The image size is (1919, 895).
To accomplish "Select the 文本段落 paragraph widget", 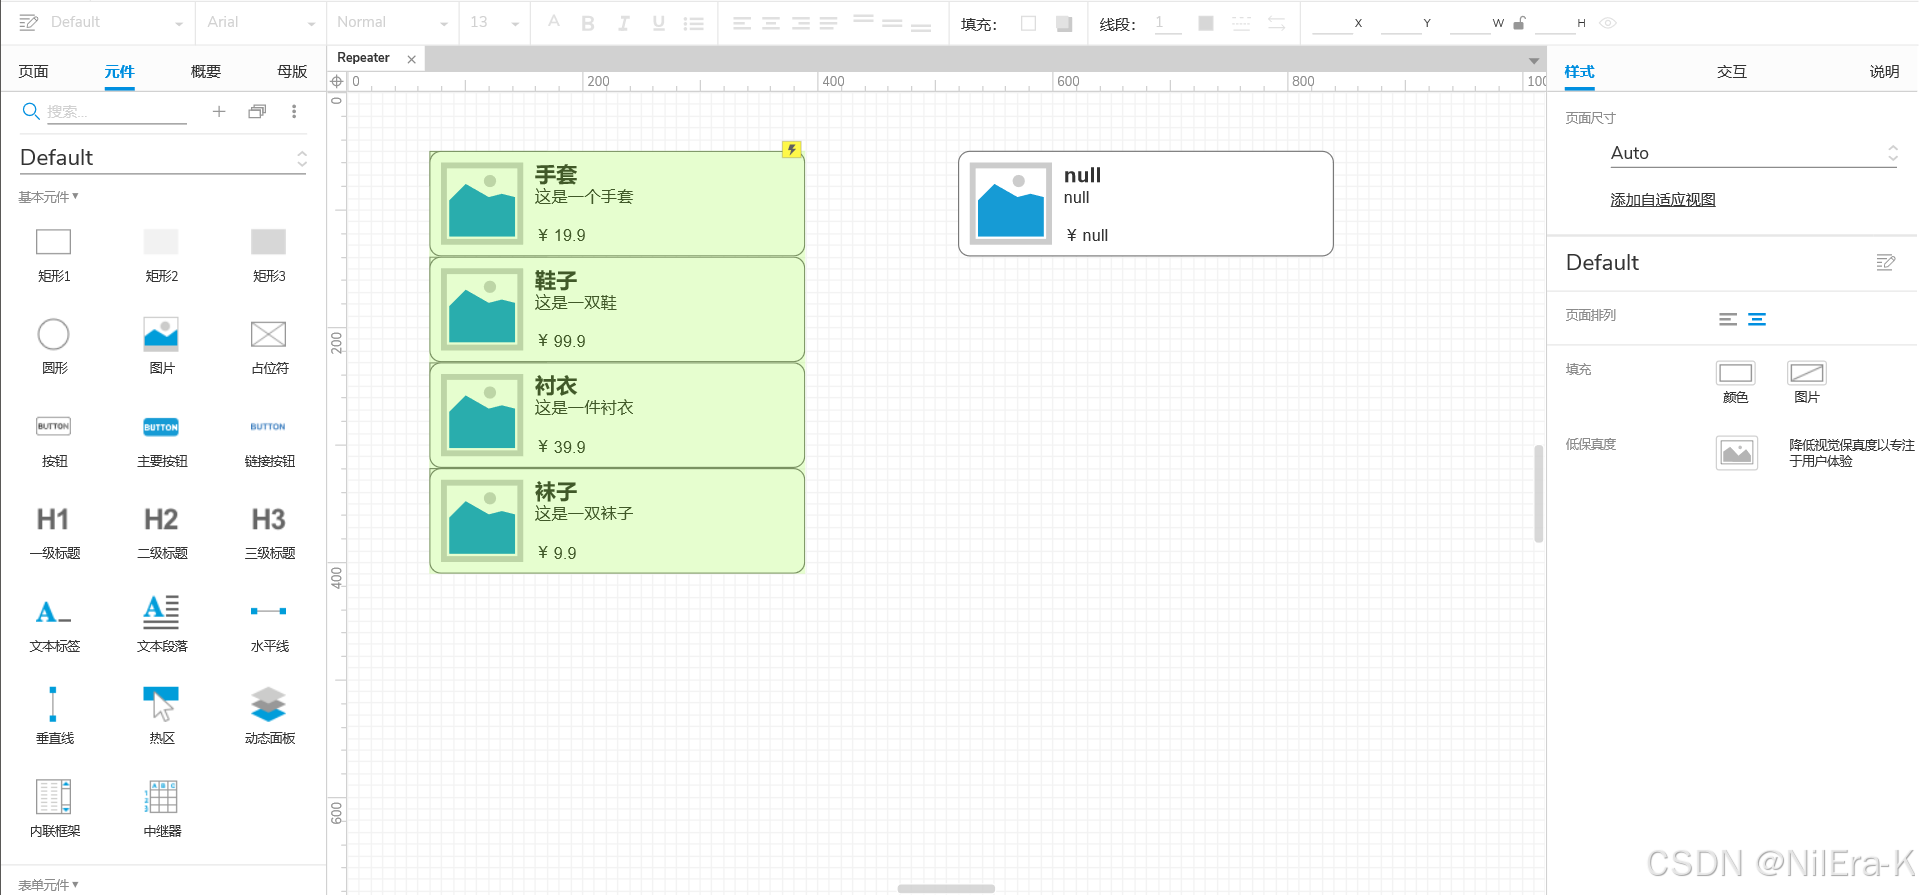I will [161, 625].
